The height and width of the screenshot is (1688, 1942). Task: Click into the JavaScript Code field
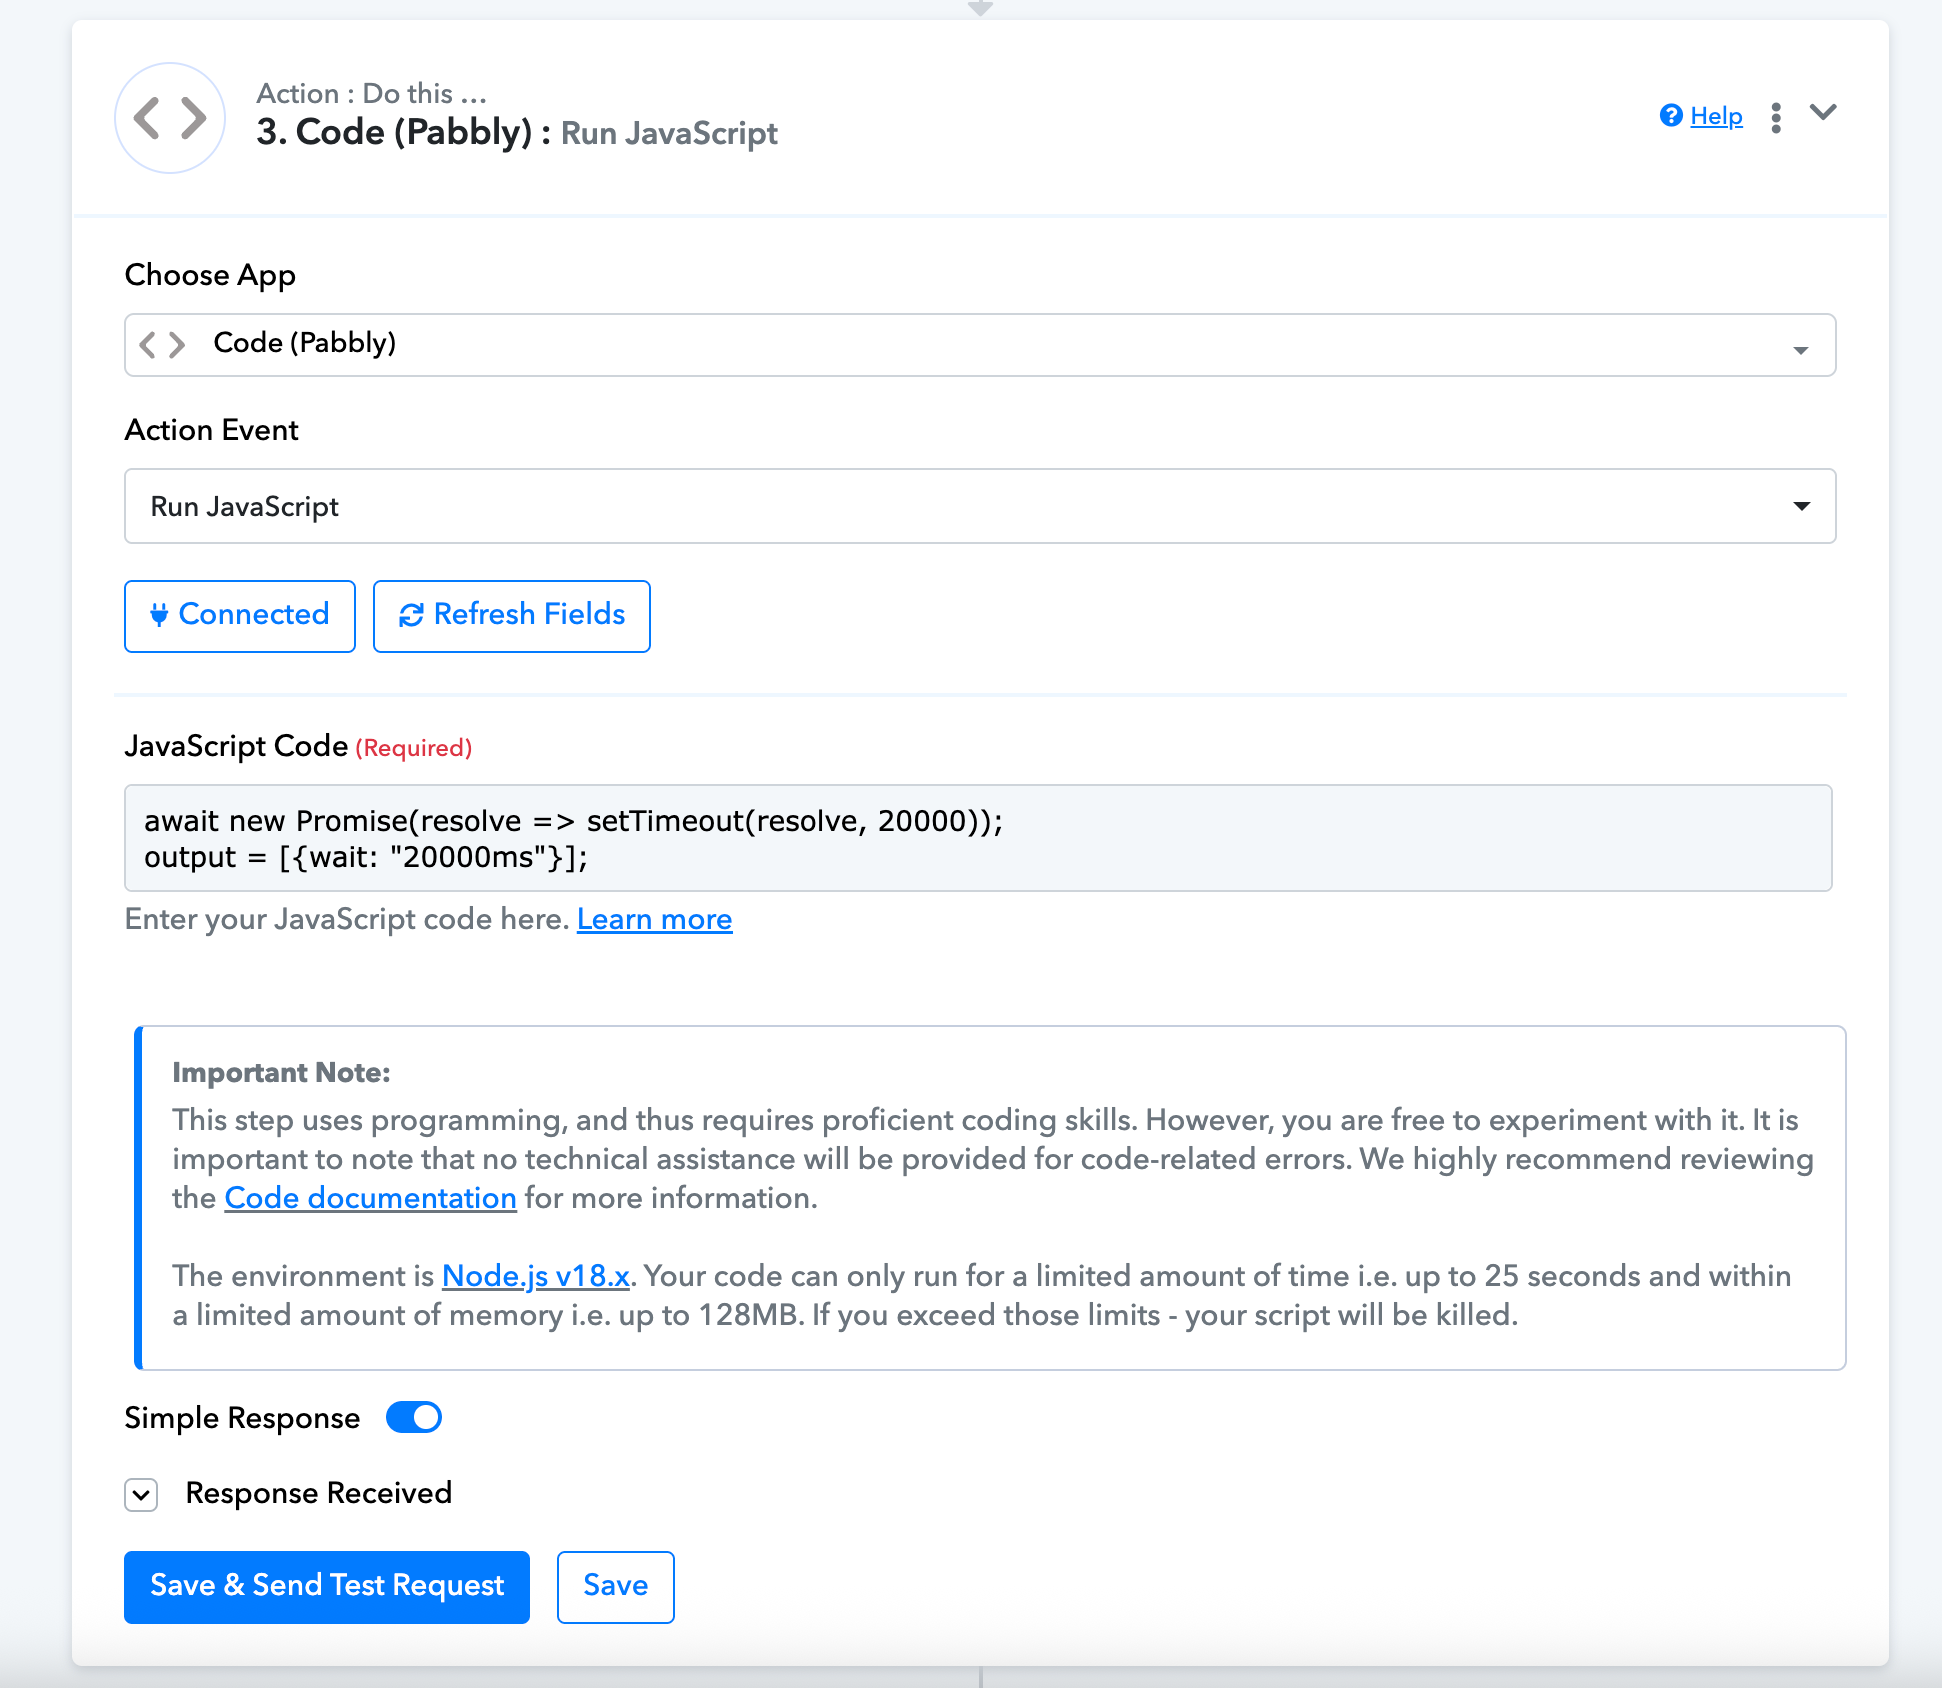tap(978, 838)
